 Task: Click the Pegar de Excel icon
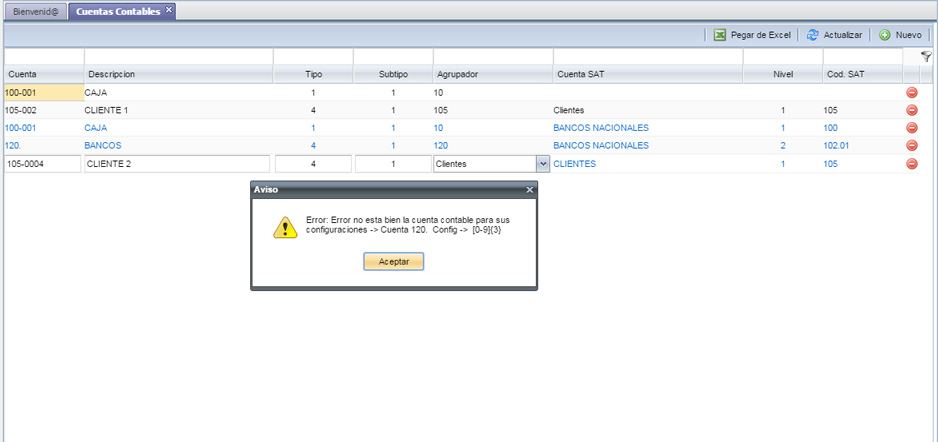coord(720,35)
